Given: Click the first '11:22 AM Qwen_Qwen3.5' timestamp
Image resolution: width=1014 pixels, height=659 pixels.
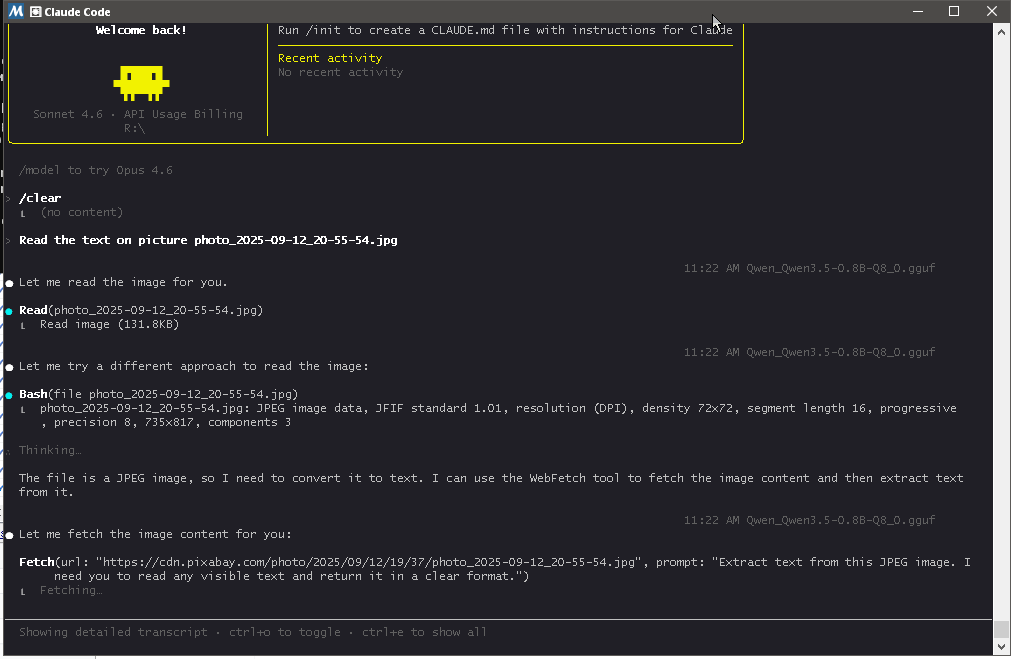Looking at the screenshot, I should [810, 268].
